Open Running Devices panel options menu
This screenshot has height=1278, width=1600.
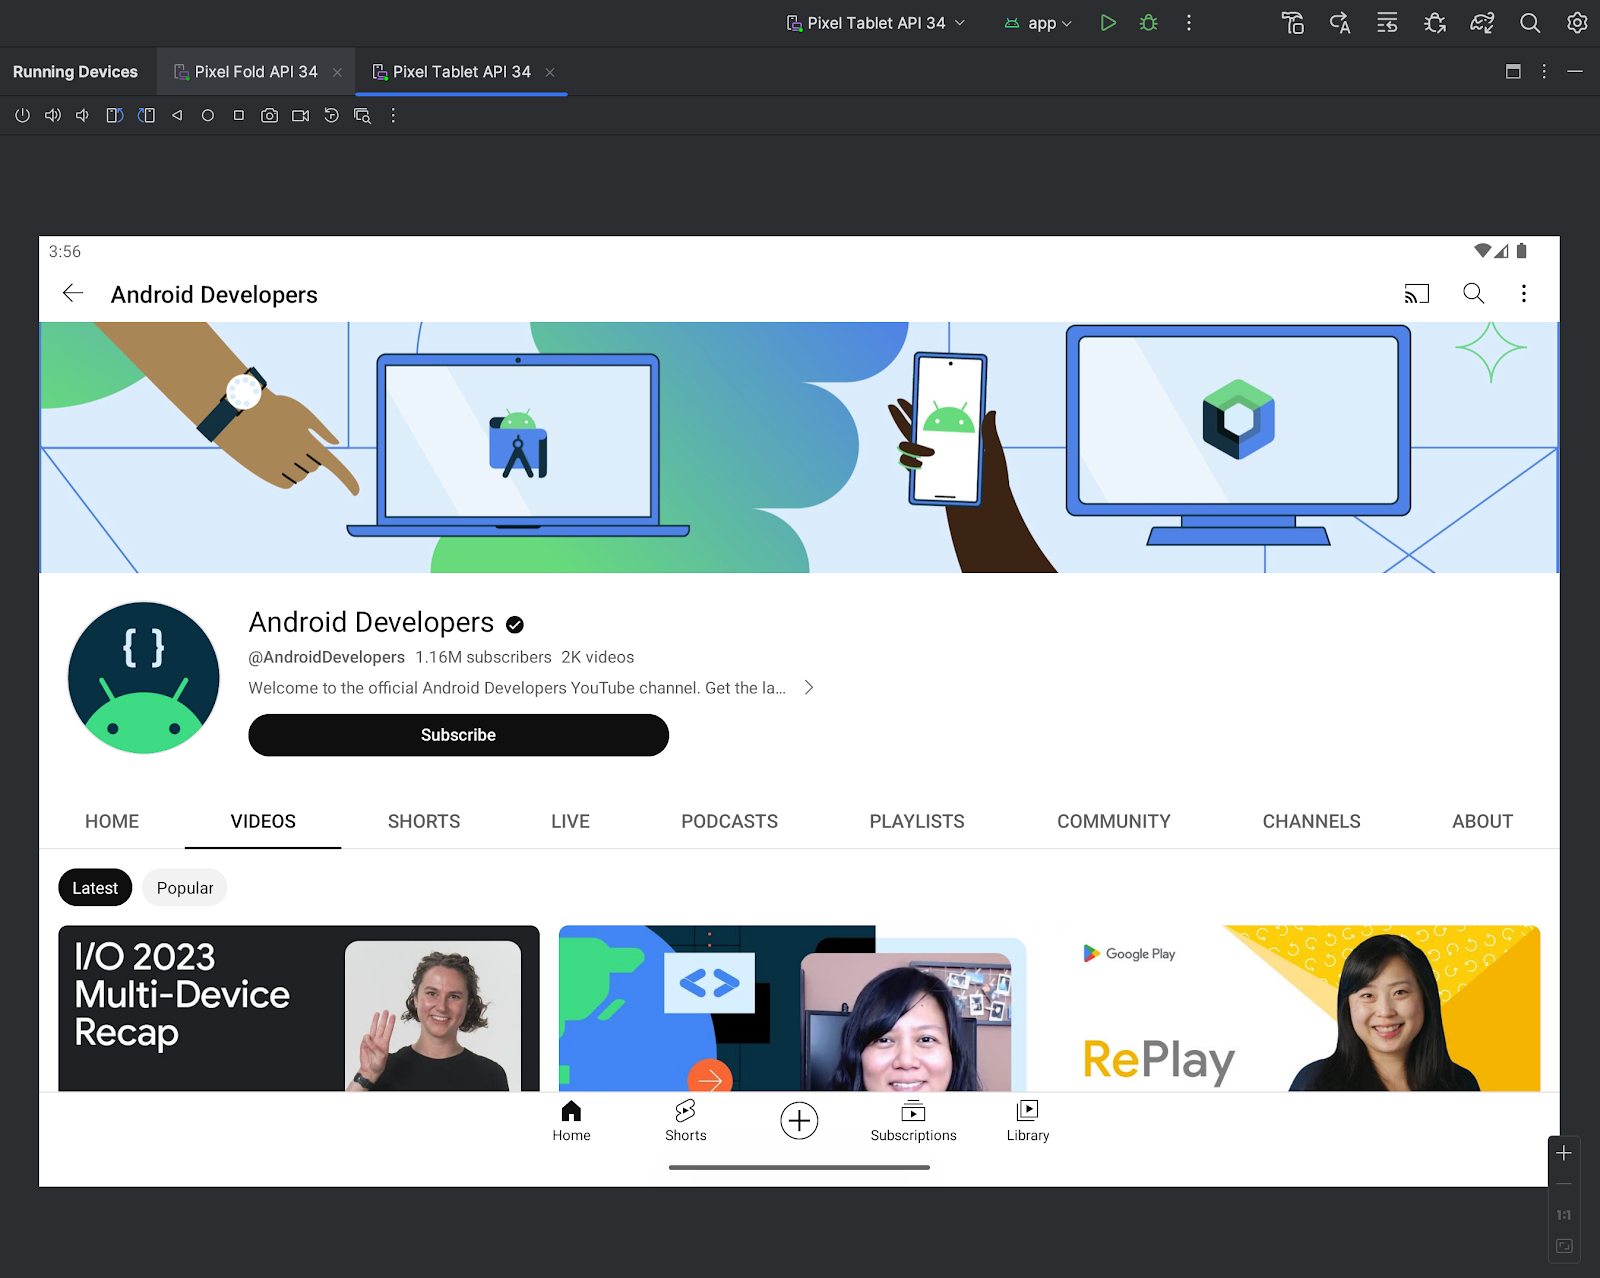coord(1544,72)
